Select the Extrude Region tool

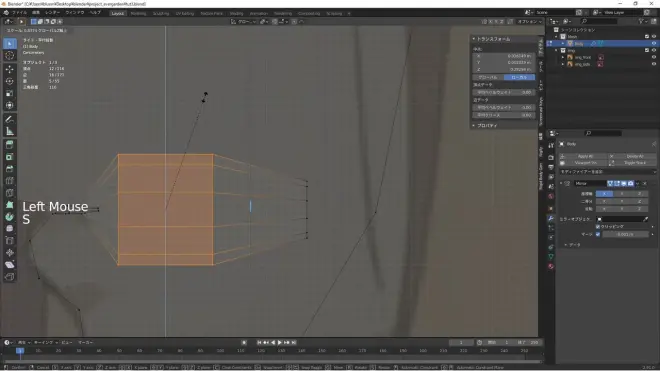[x=10, y=145]
